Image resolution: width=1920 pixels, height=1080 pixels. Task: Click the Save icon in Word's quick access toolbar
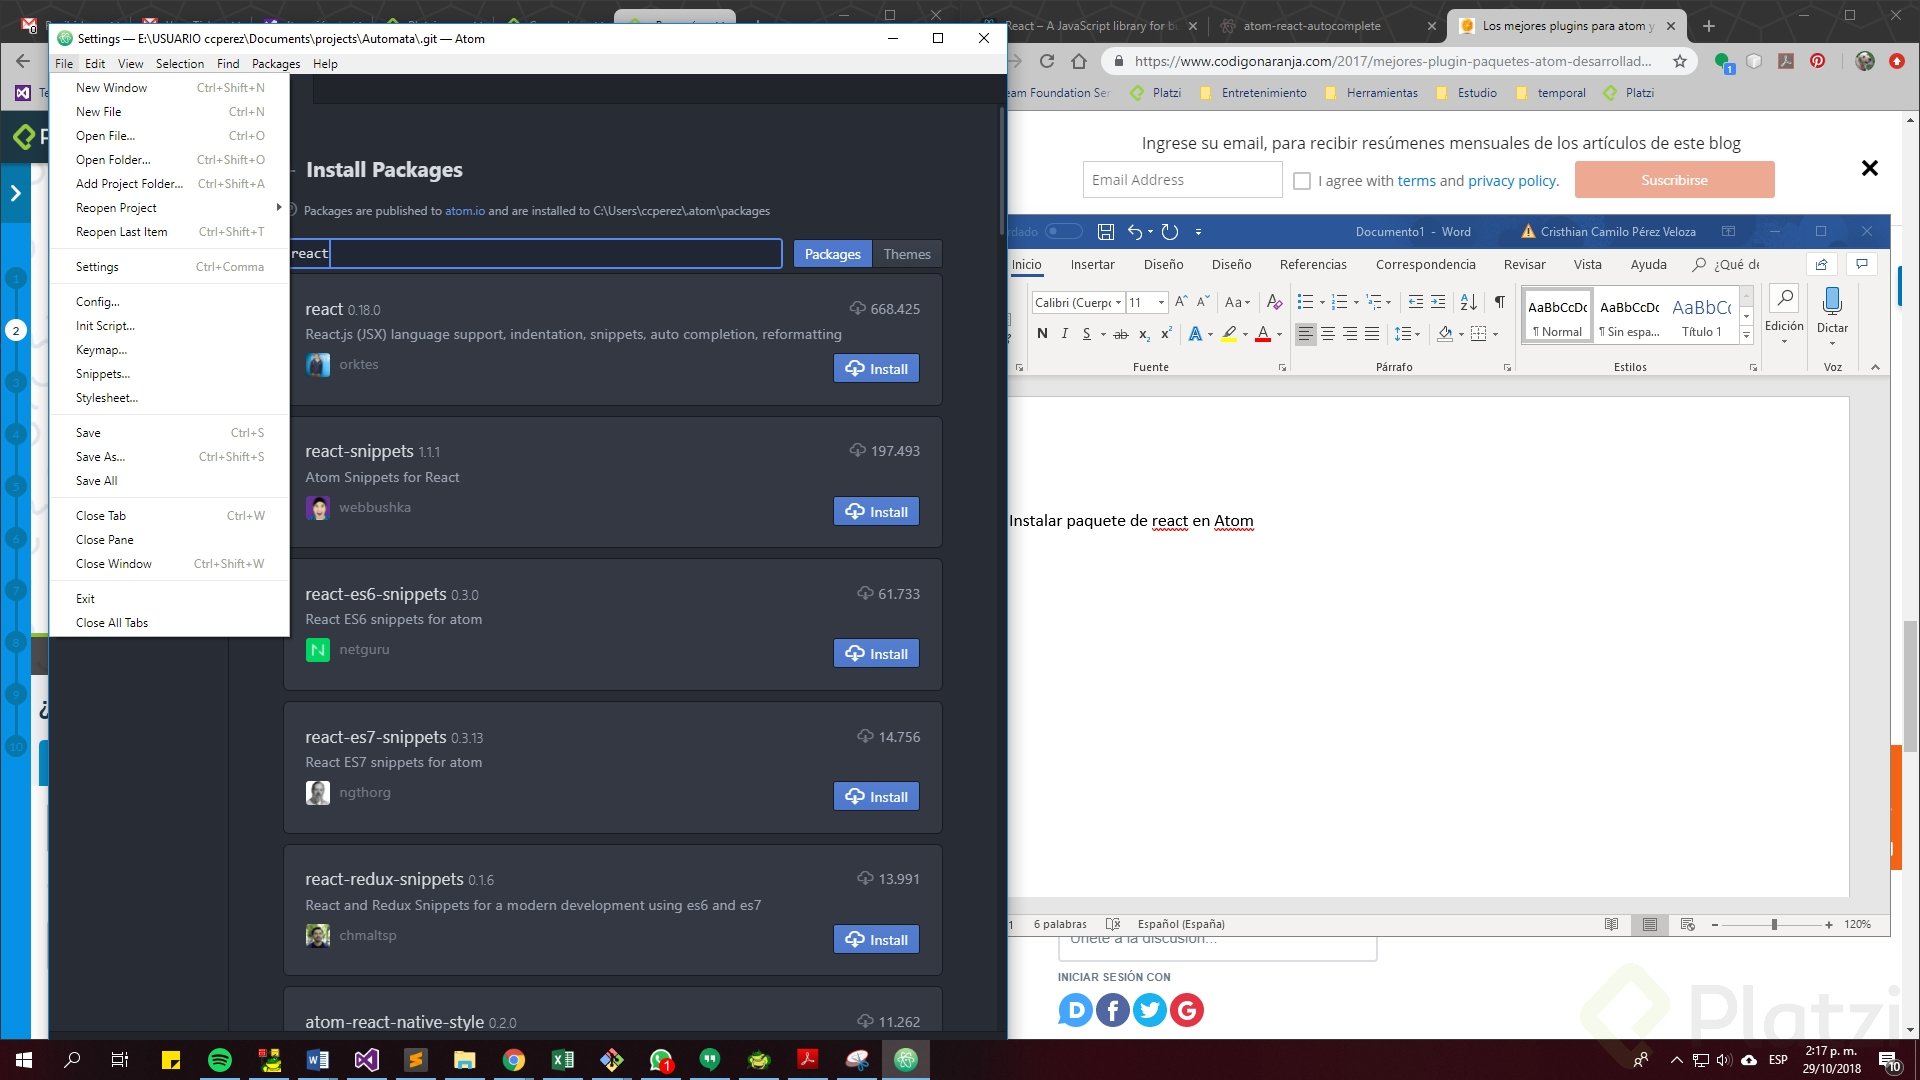[1105, 232]
